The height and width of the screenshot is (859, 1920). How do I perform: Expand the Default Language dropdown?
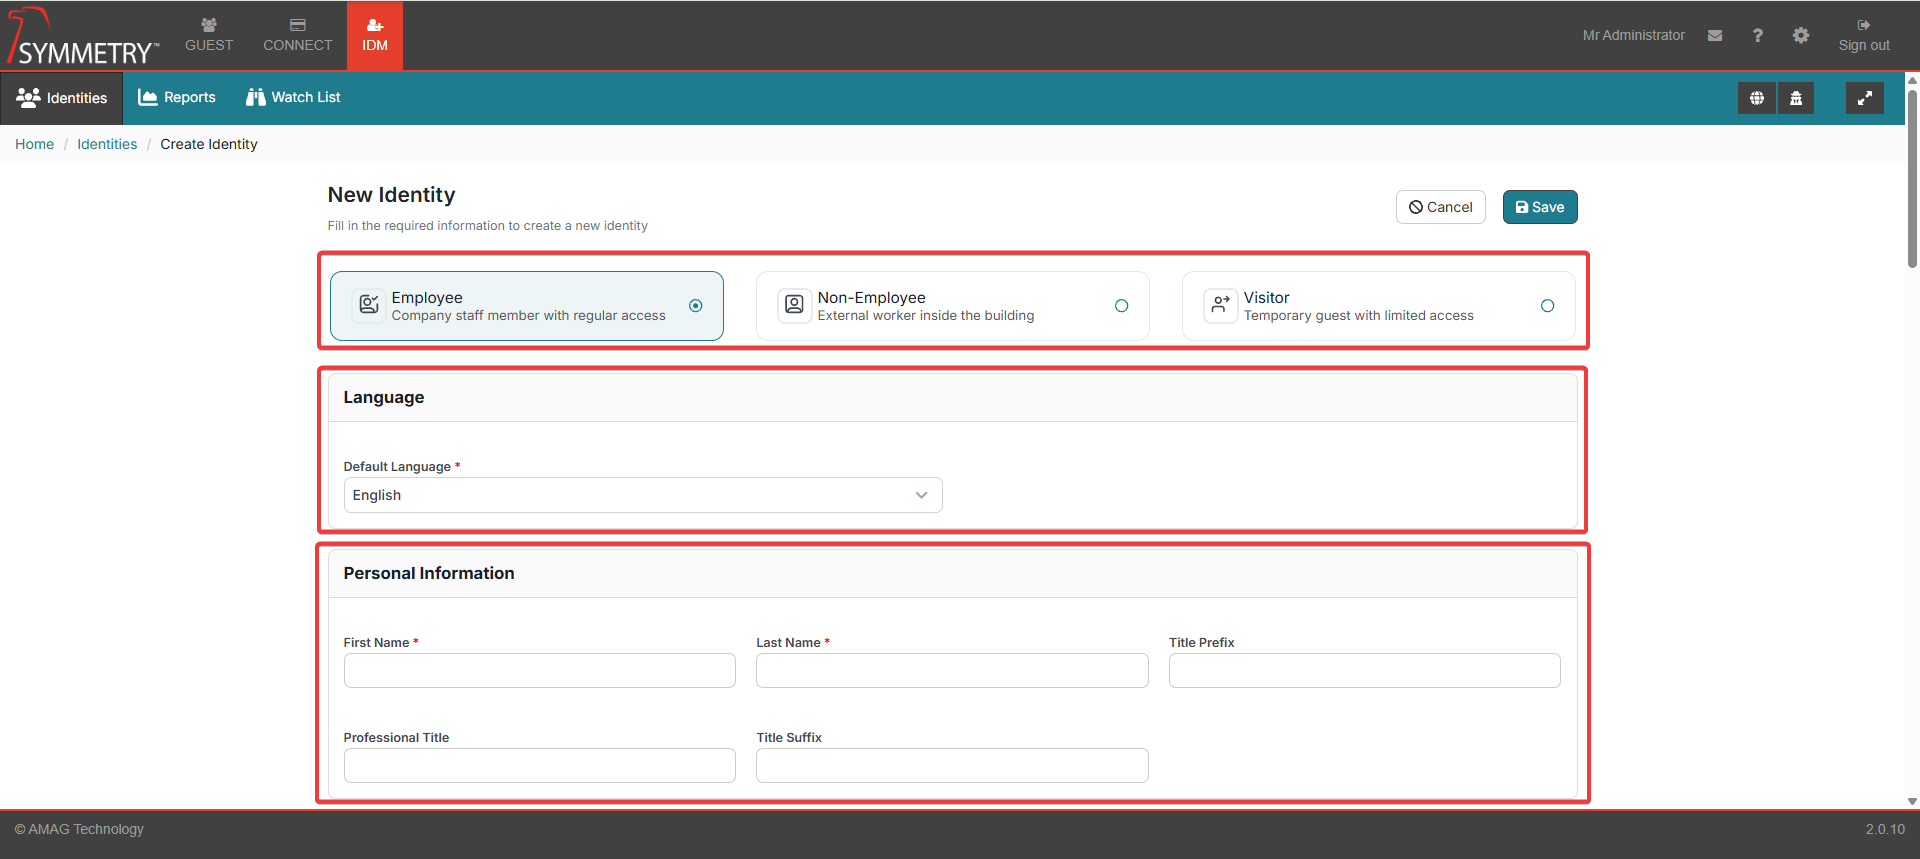(x=642, y=495)
